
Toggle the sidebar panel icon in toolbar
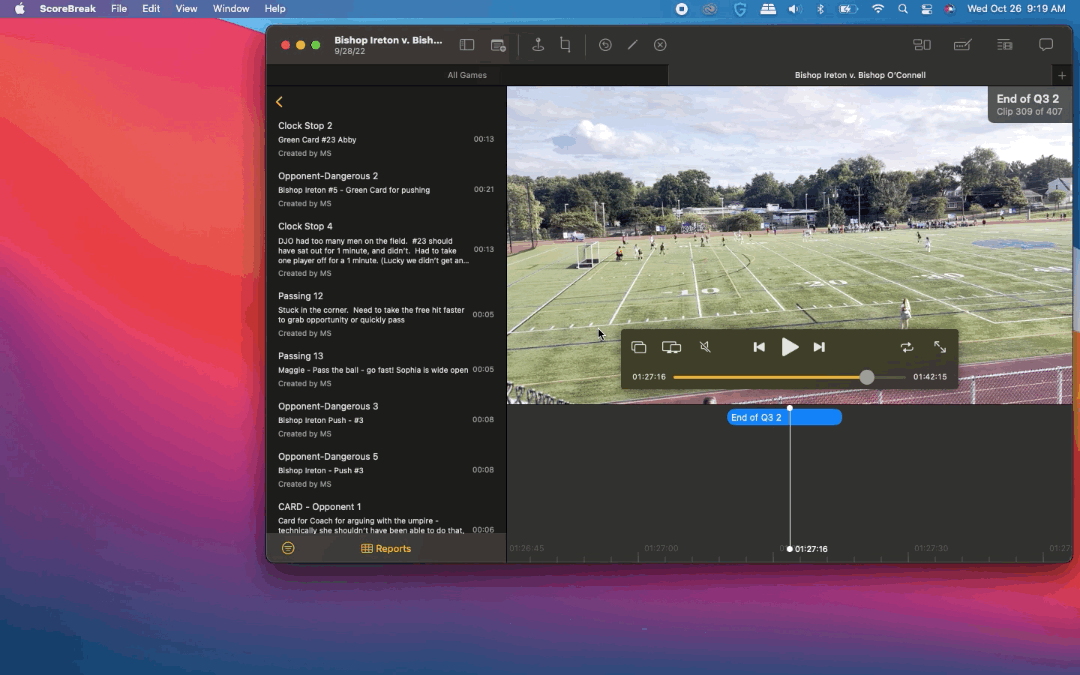click(x=467, y=45)
